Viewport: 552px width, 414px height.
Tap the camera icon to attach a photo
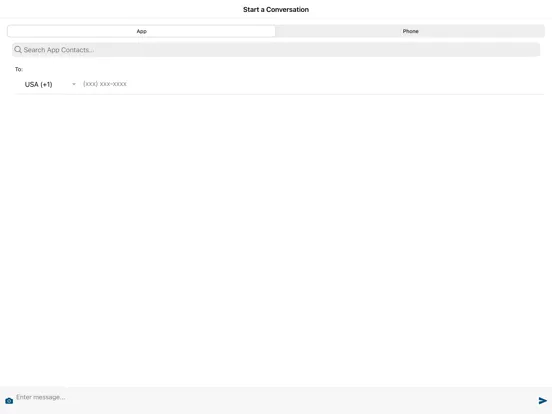point(9,401)
